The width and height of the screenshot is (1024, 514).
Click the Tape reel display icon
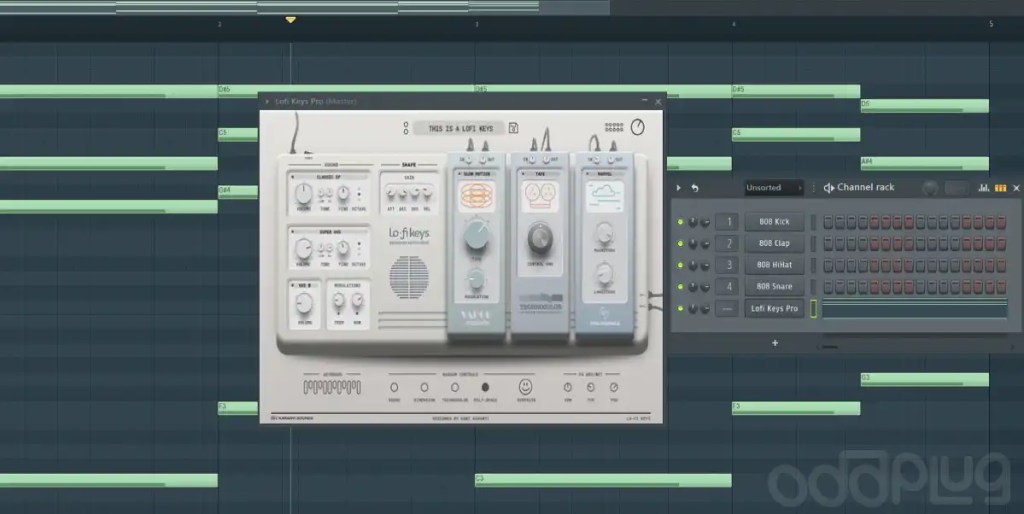point(540,197)
